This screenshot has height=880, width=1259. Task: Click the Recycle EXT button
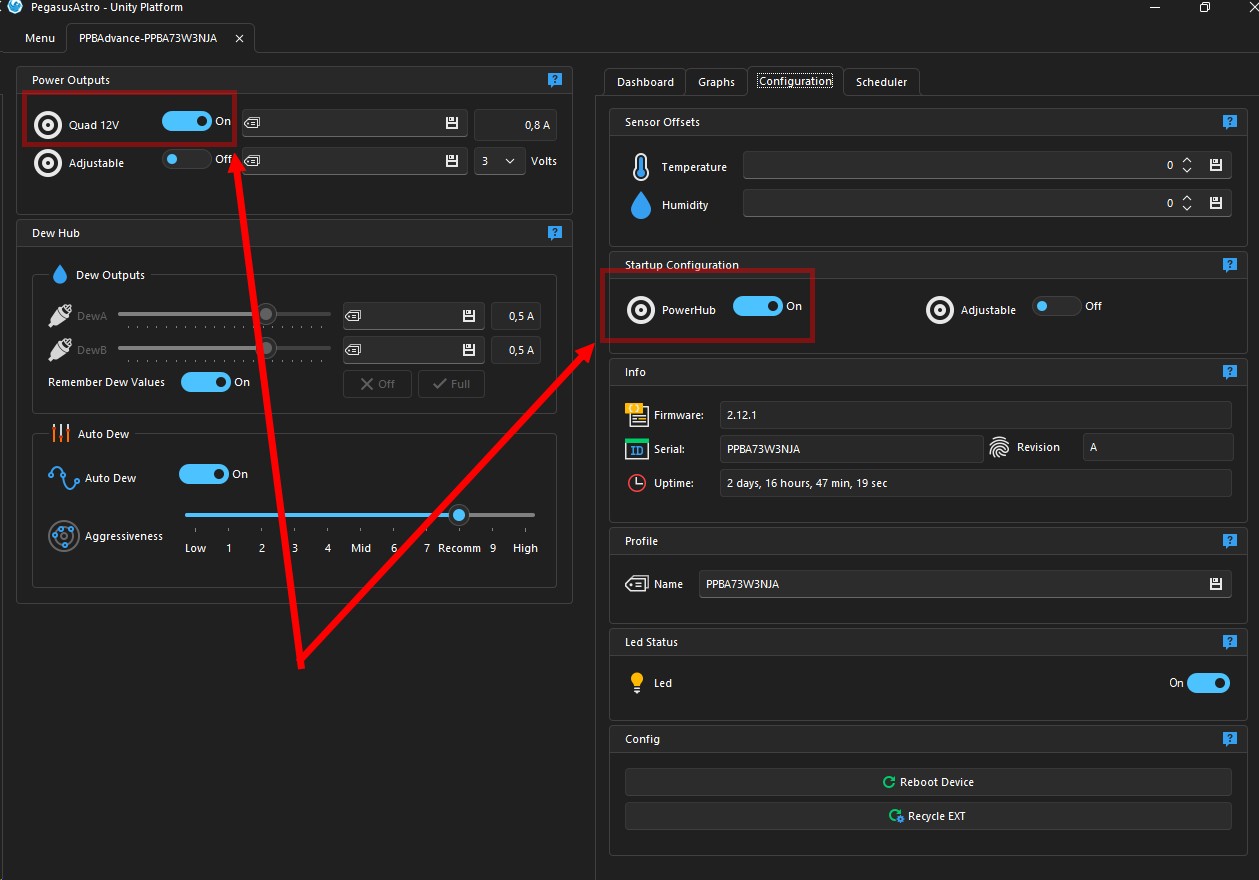[x=928, y=816]
